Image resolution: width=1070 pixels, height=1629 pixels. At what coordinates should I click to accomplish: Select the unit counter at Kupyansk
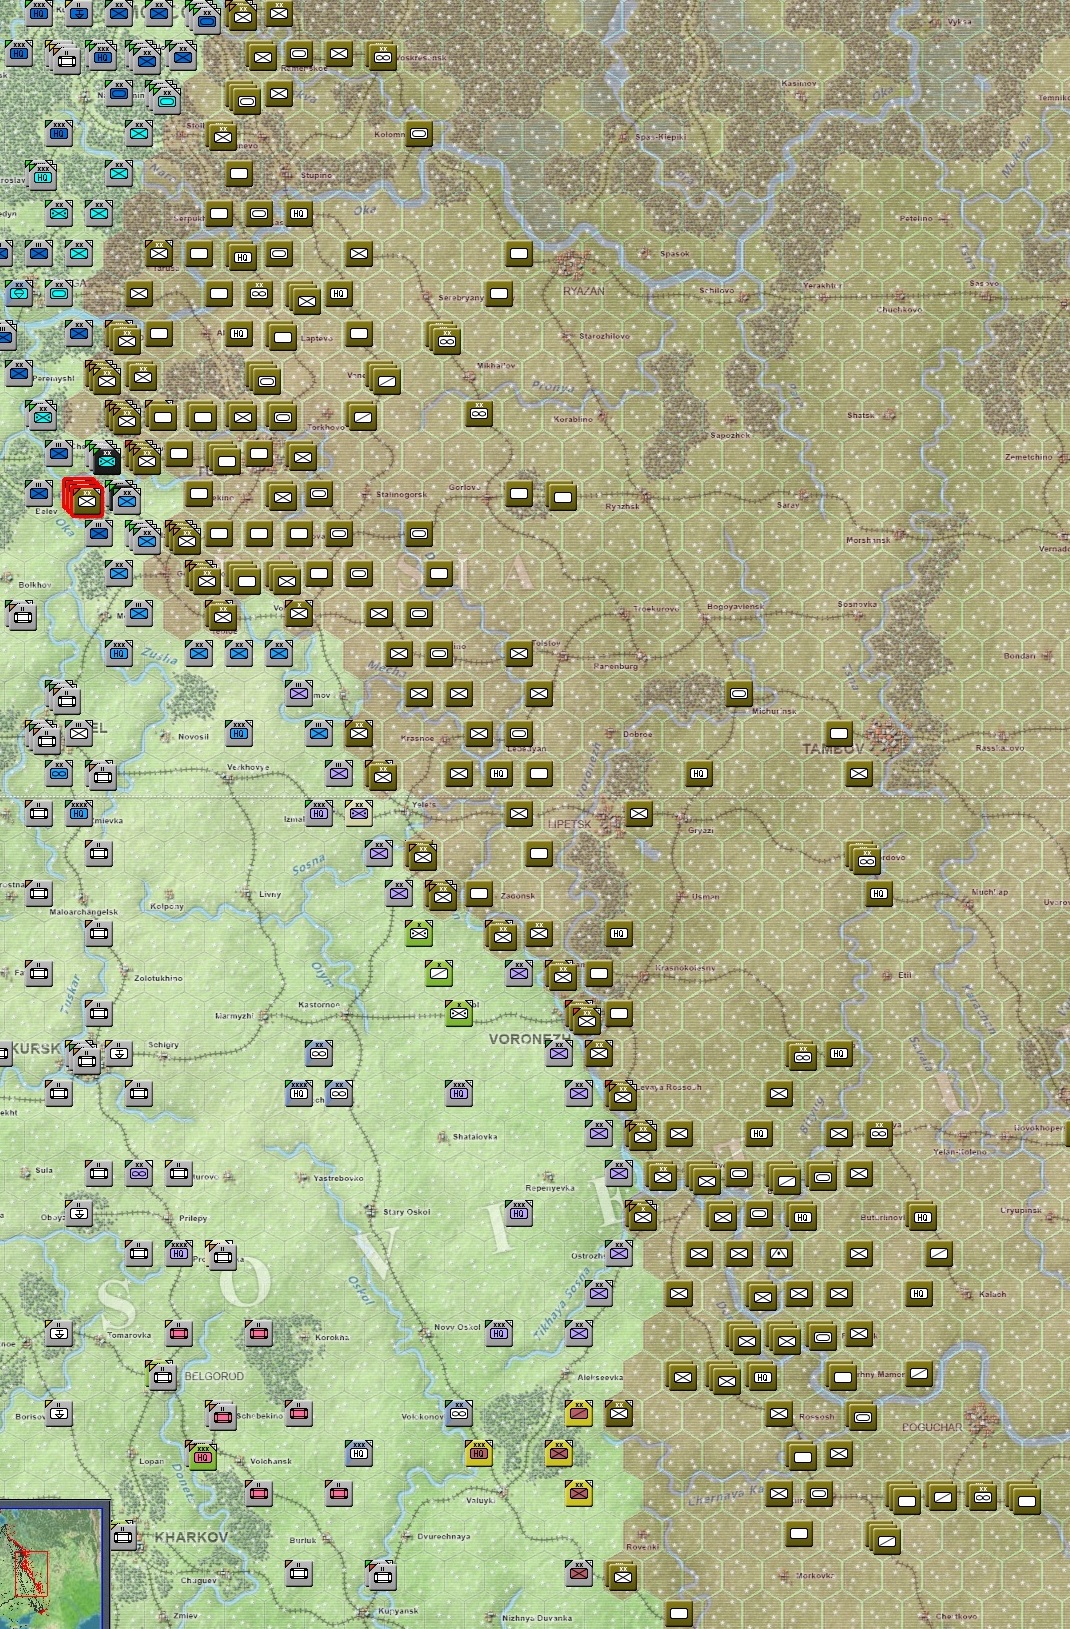click(x=380, y=1576)
